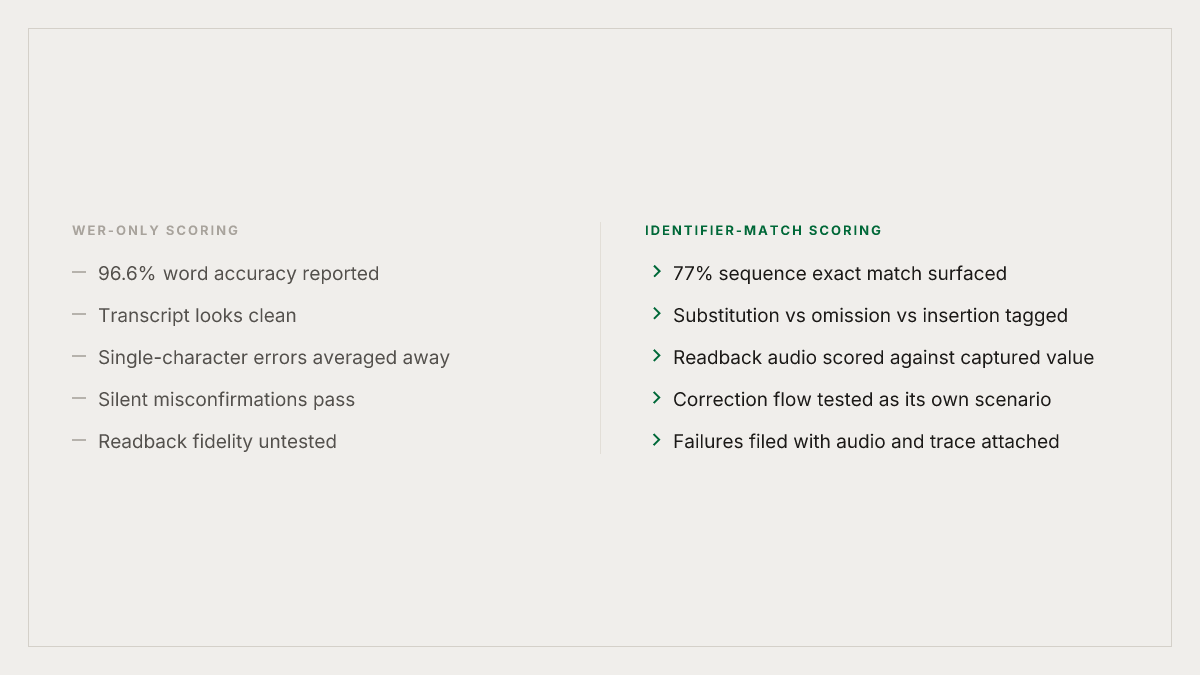Click 77% sequence exact match surfaced text
The image size is (1200, 675).
[840, 273]
